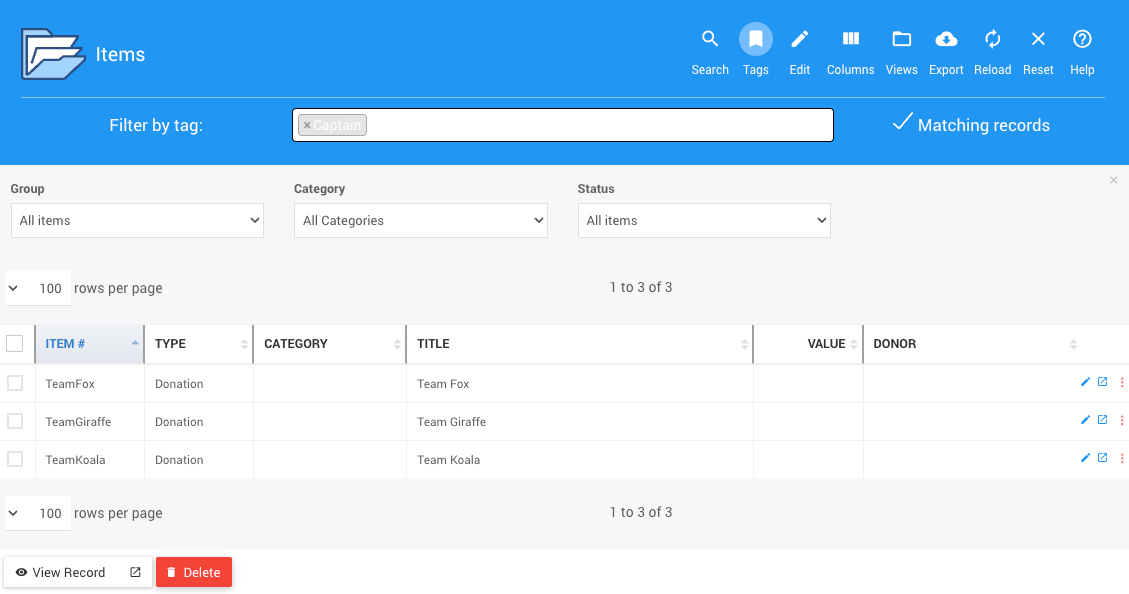This screenshot has height=594, width=1129.
Task: Edit the TeamFox row with the pencil icon
Action: [x=1085, y=382]
